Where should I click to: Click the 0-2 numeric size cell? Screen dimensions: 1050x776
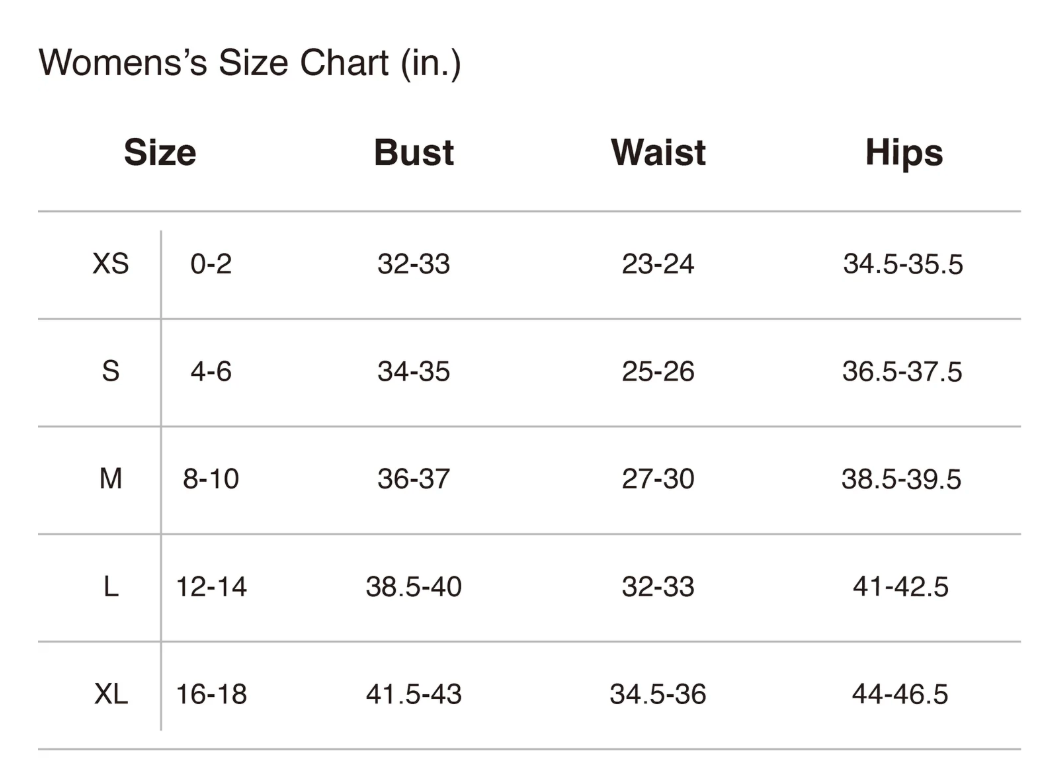click(211, 265)
